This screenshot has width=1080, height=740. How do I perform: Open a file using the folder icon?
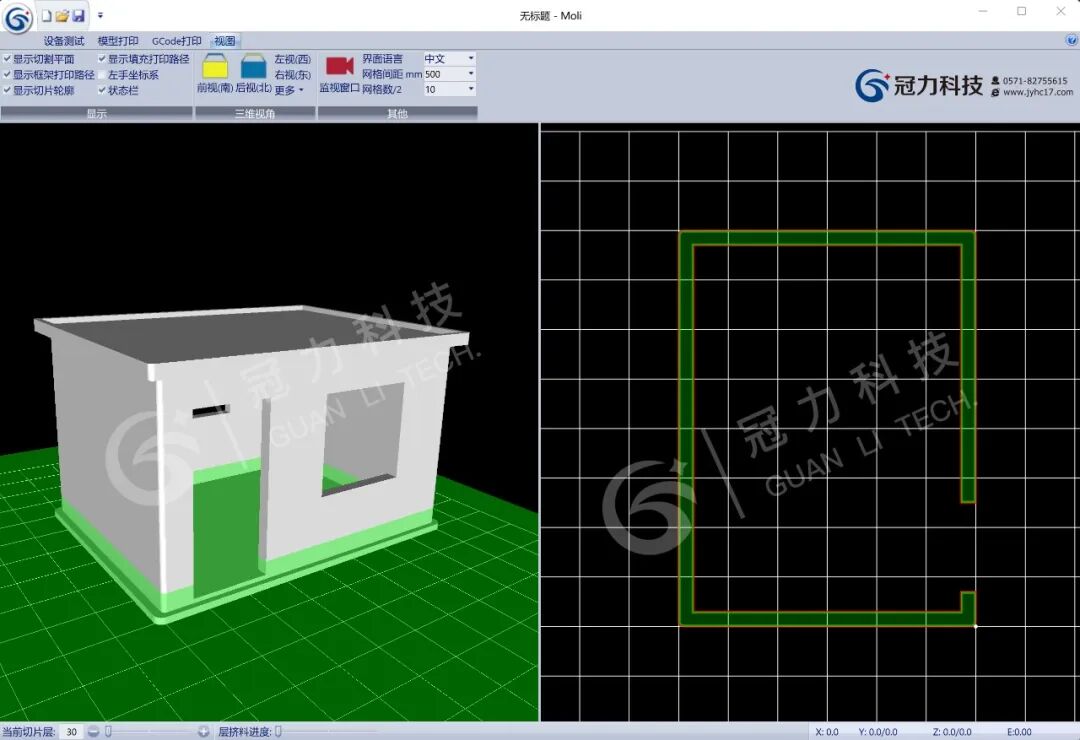(62, 15)
